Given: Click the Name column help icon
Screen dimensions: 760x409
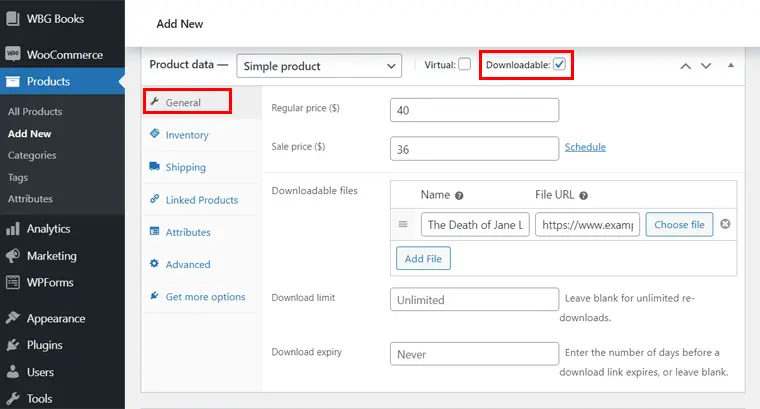Looking at the screenshot, I should (x=459, y=196).
